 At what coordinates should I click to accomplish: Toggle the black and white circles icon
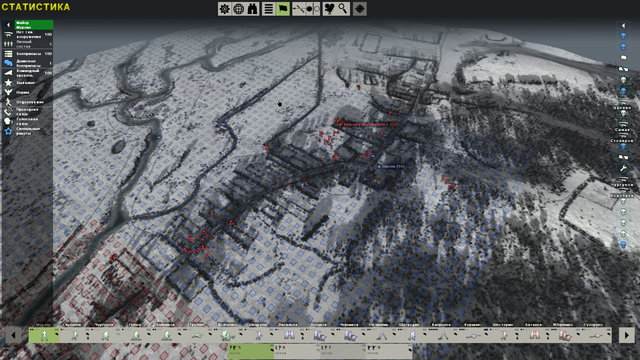click(x=313, y=9)
